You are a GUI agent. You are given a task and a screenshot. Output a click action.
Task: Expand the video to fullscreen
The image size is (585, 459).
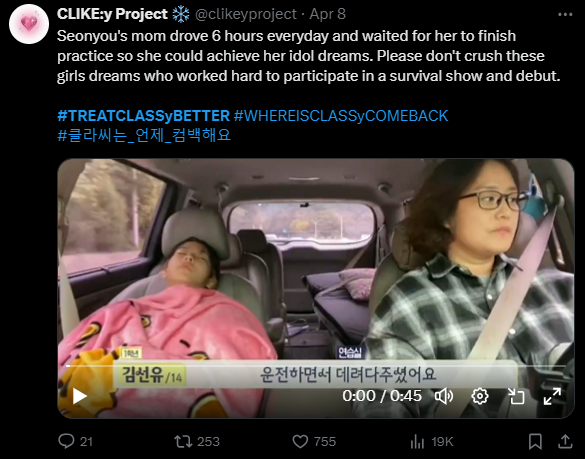552,396
